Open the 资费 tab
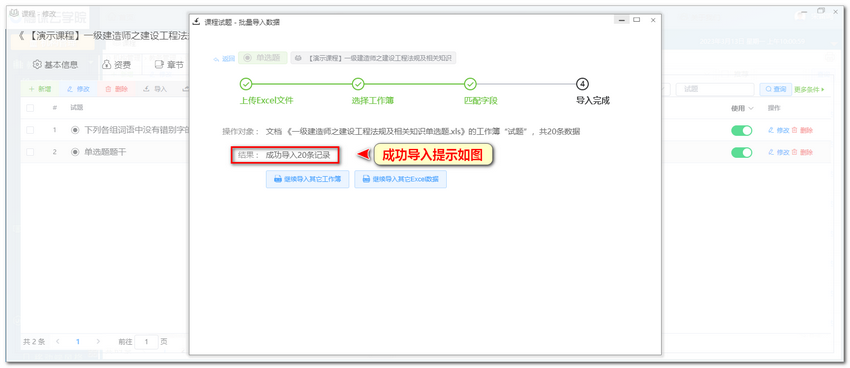 click(117, 64)
